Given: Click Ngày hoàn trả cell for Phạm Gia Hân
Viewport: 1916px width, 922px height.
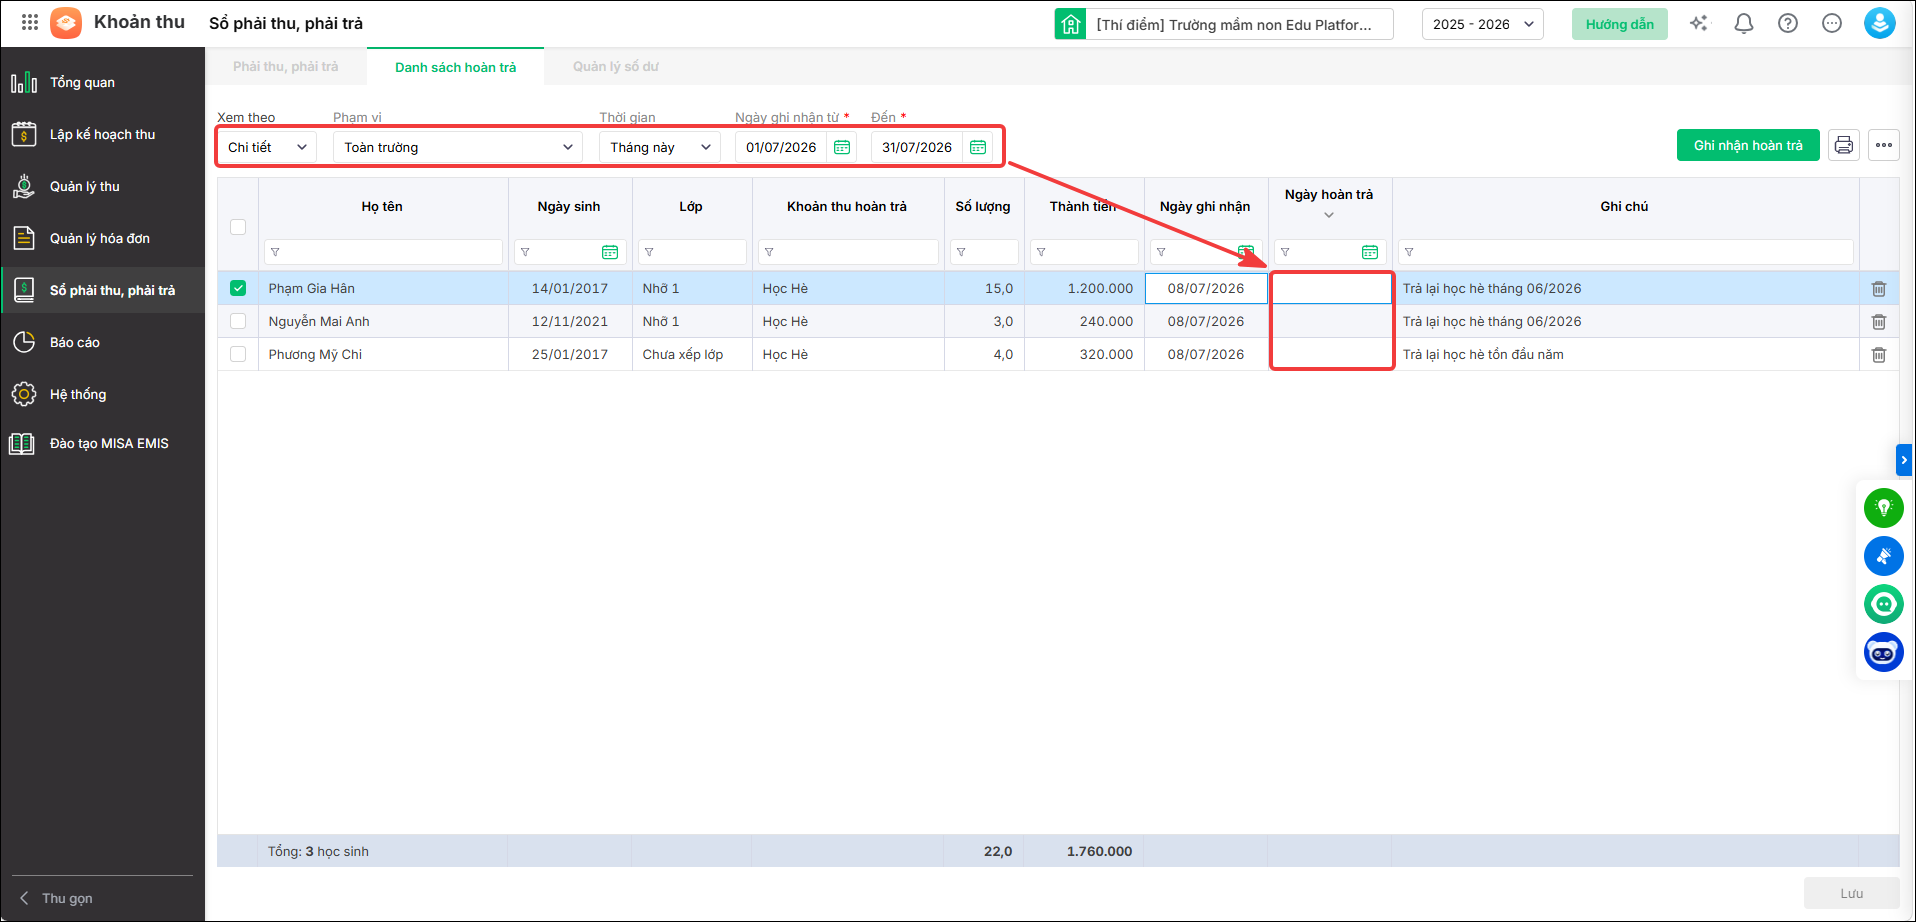Looking at the screenshot, I should pyautogui.click(x=1331, y=288).
